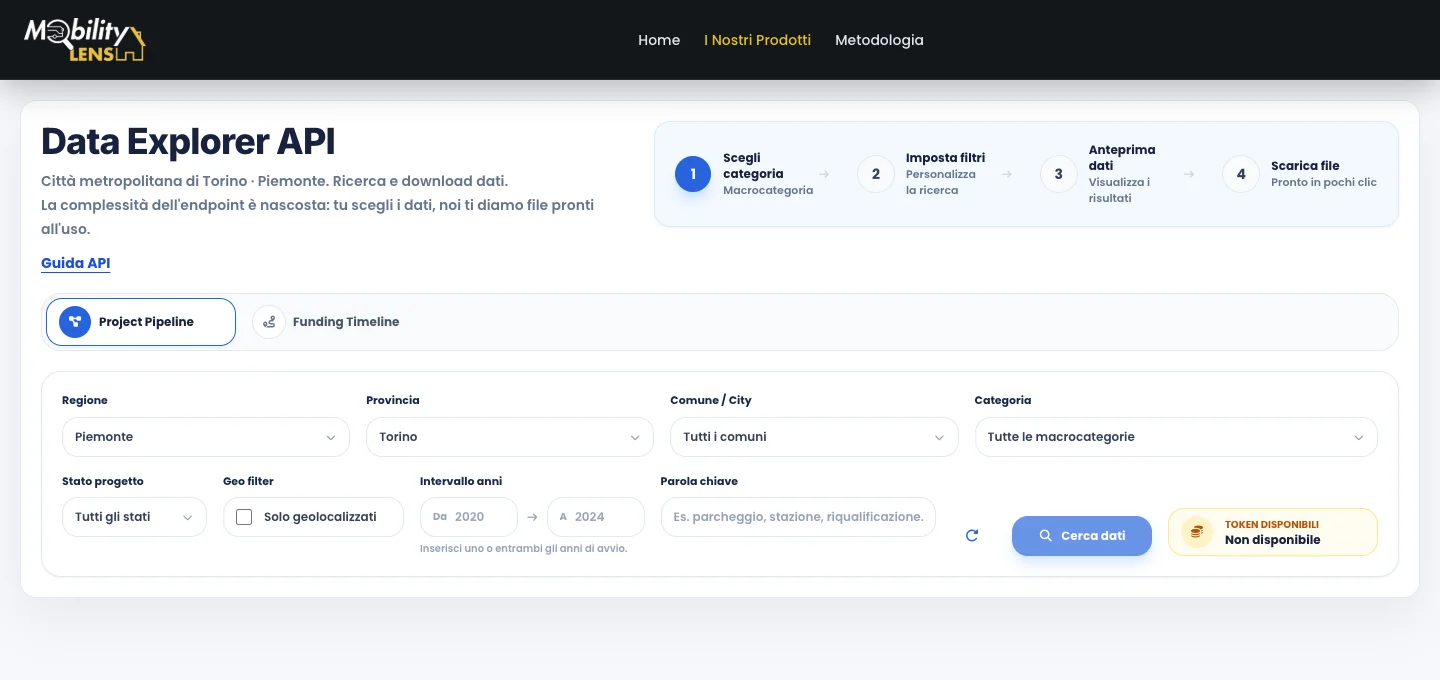Click the Imposta filtri step label
The image size is (1440, 680).
tap(945, 158)
